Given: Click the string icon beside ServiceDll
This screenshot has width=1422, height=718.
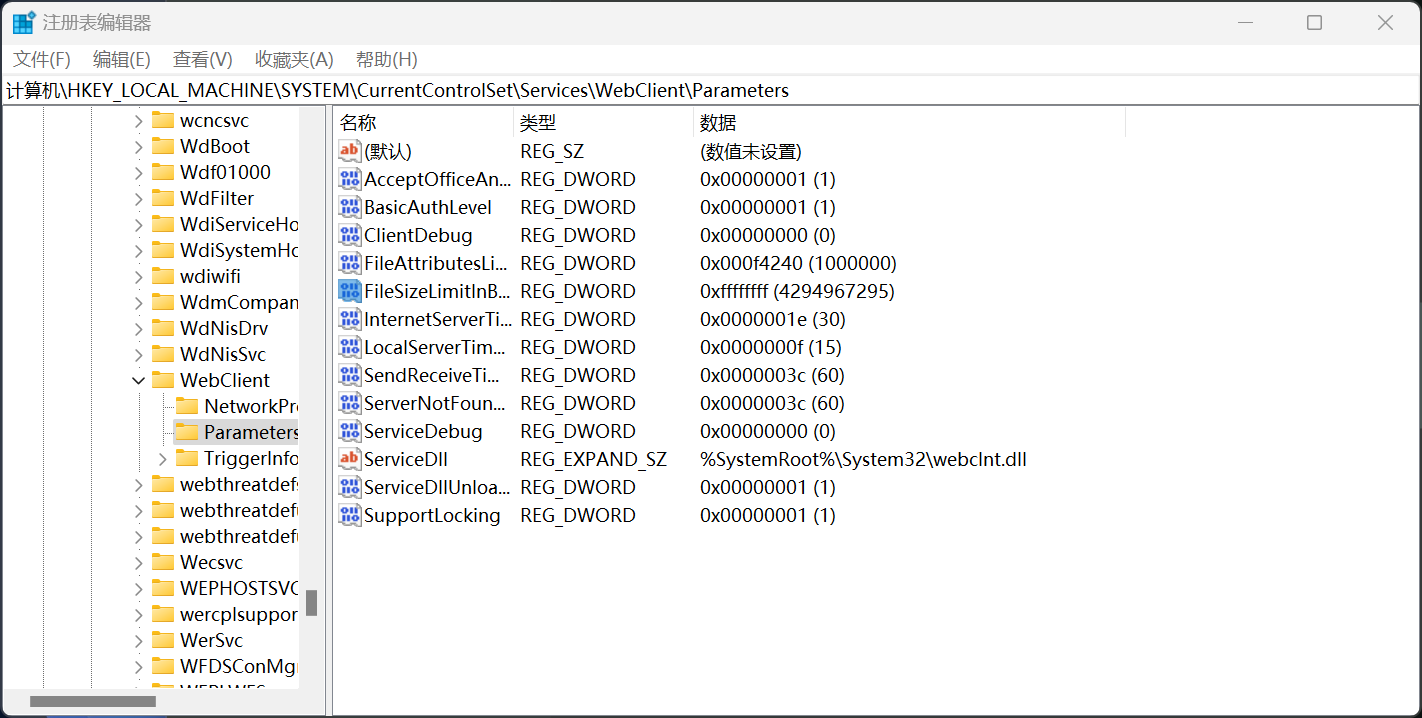Looking at the screenshot, I should tap(349, 459).
